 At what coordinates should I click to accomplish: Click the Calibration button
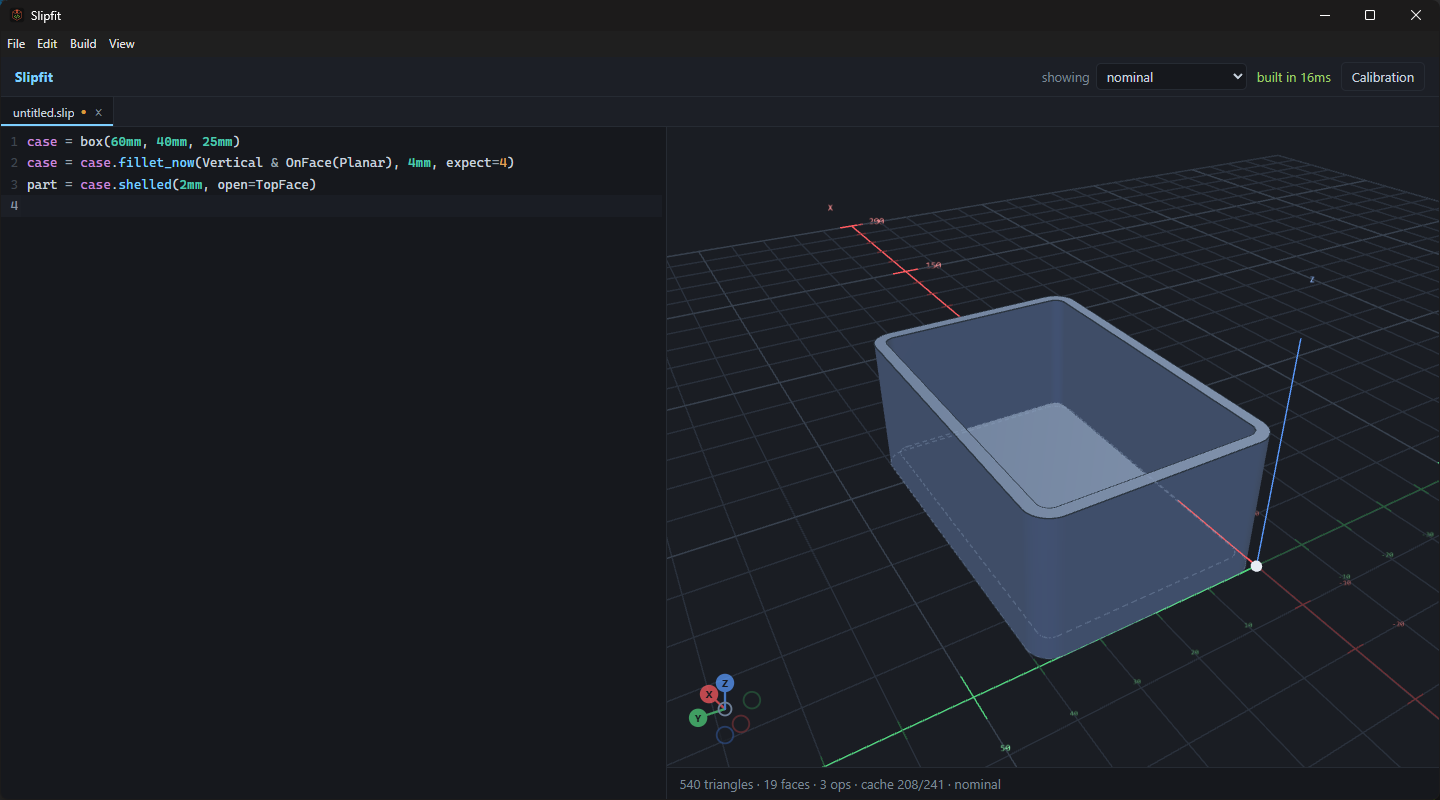[1382, 77]
